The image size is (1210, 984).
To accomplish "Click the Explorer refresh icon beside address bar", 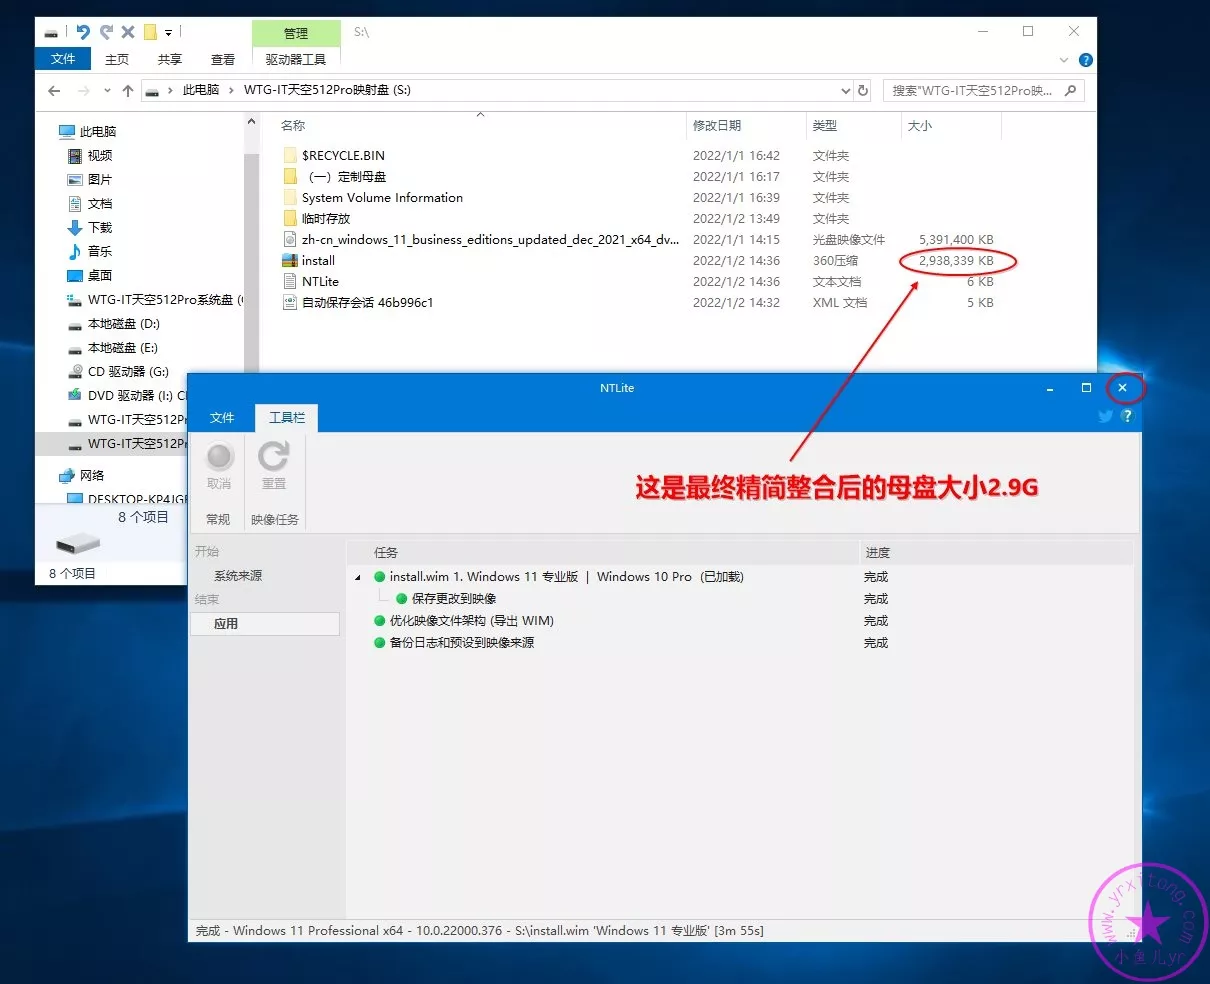I will pyautogui.click(x=863, y=90).
